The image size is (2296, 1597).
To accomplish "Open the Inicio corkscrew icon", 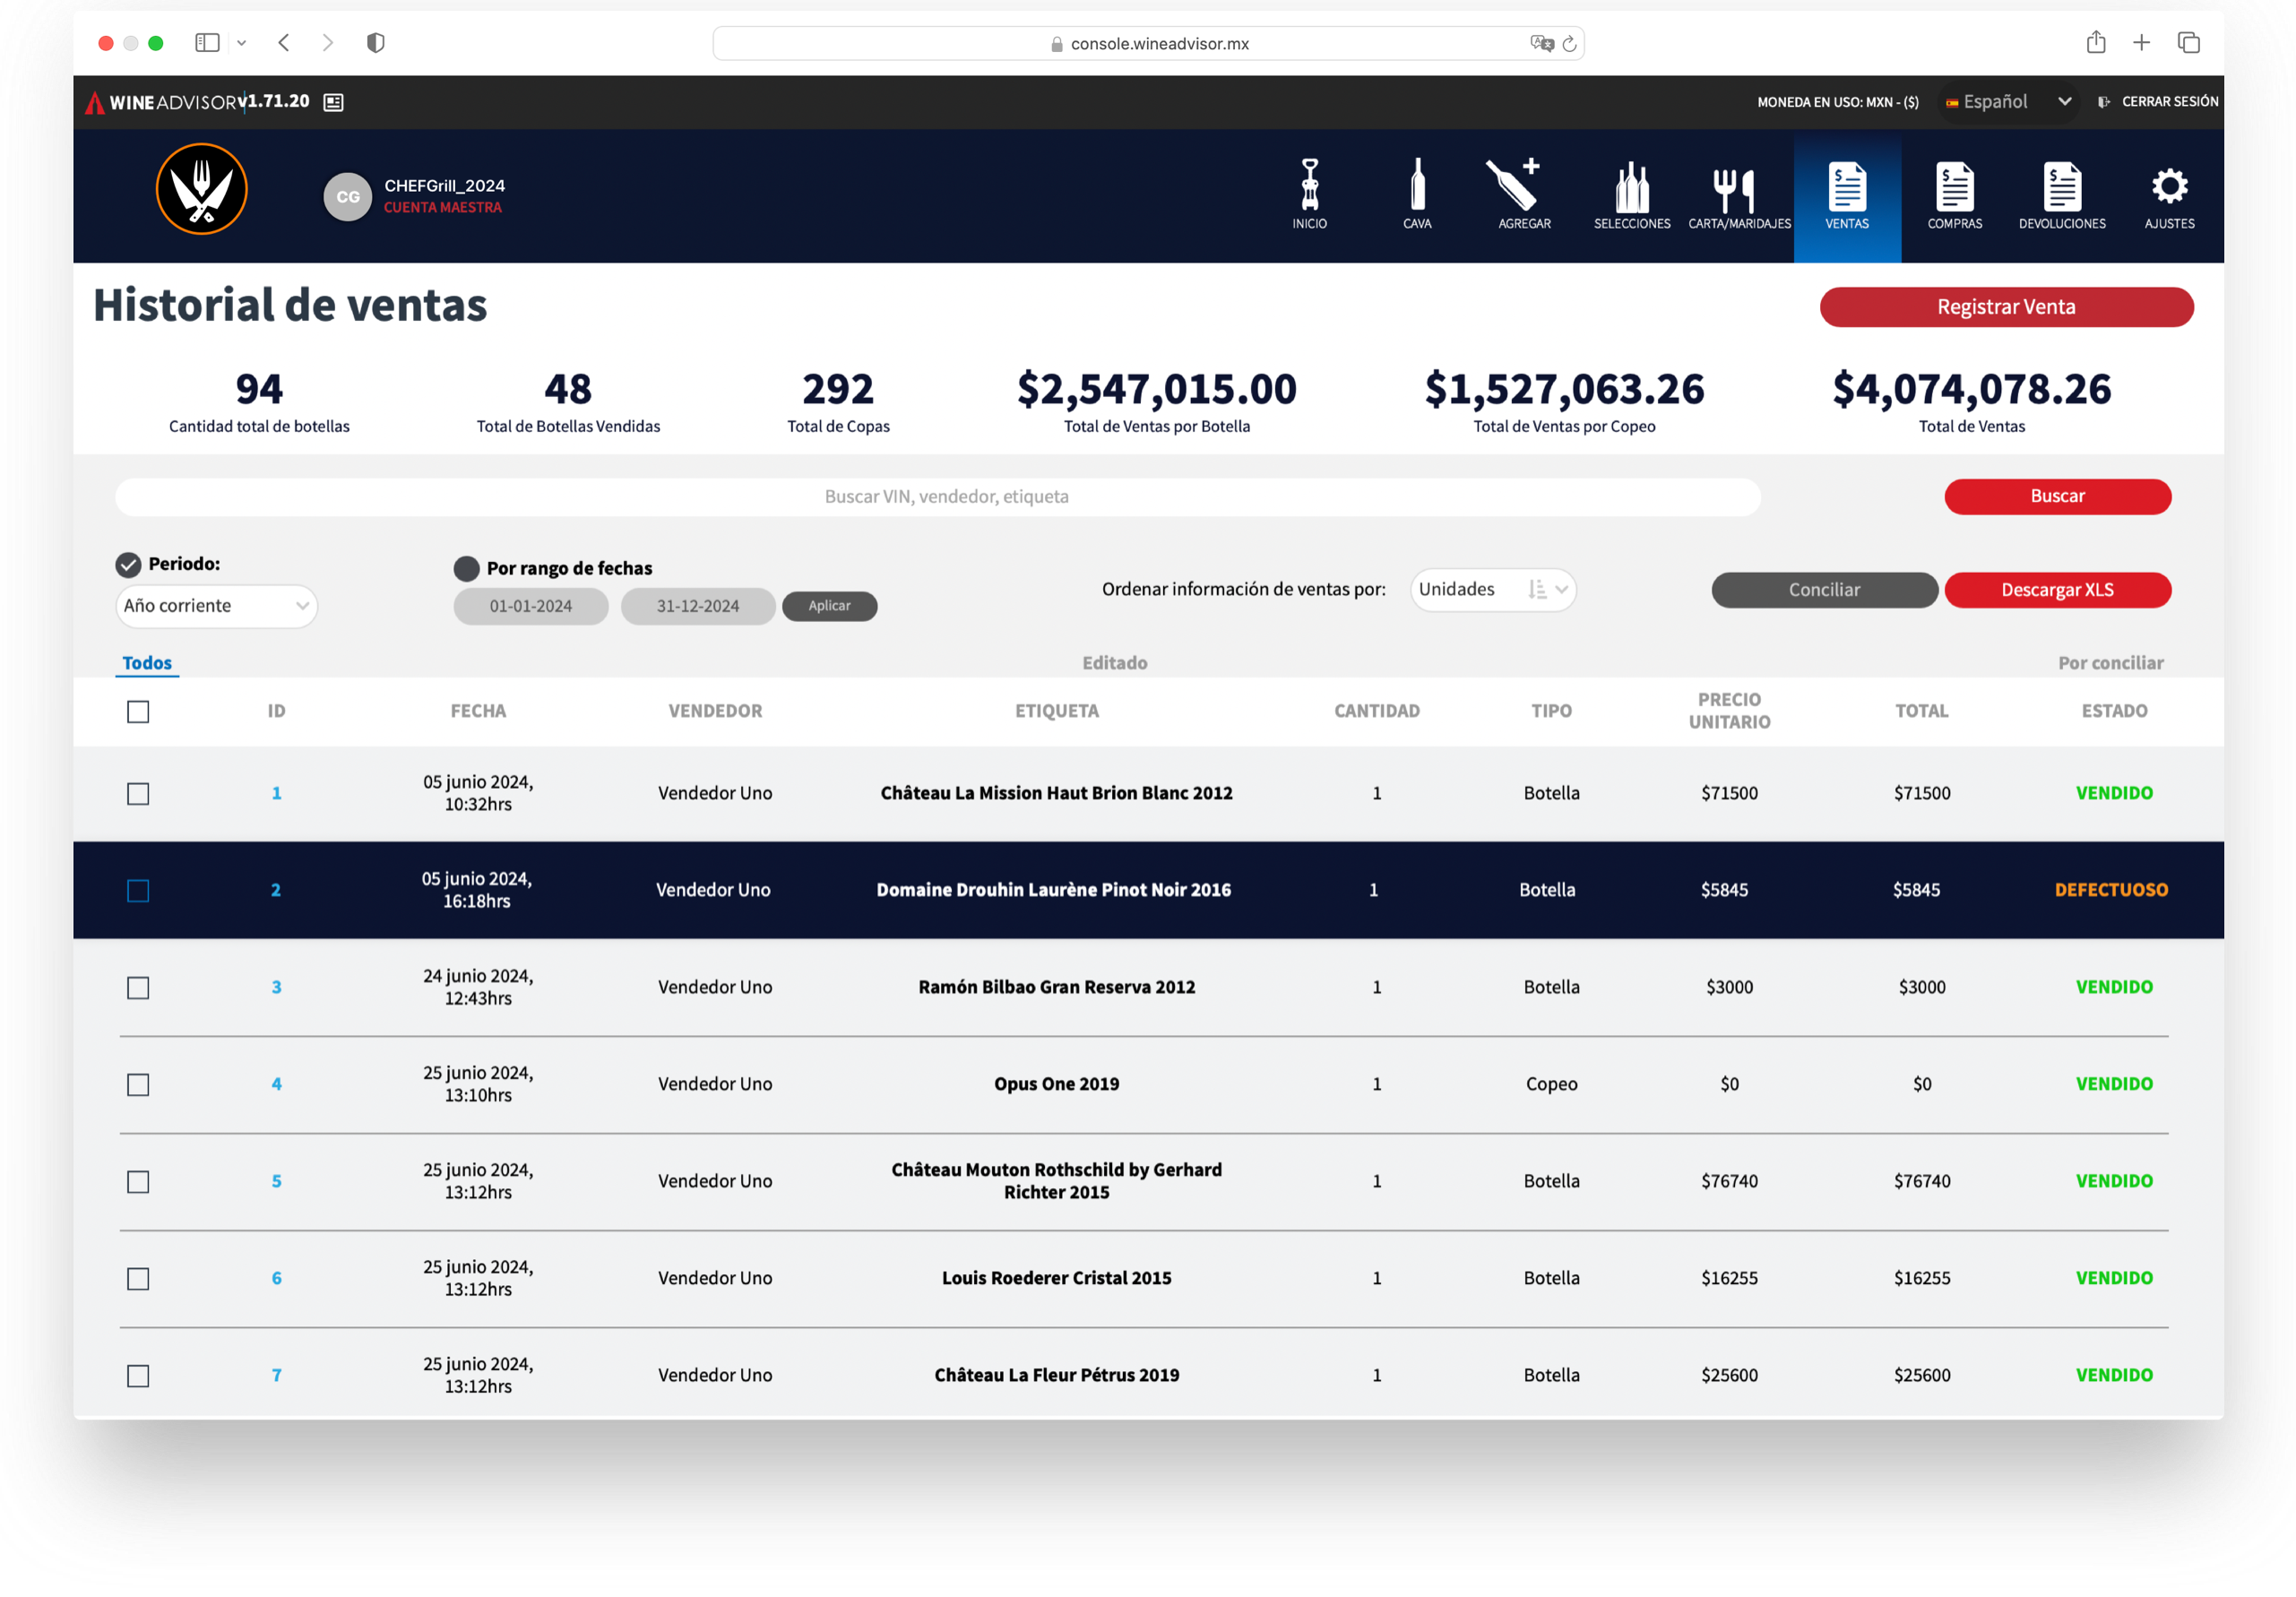I will point(1309,185).
